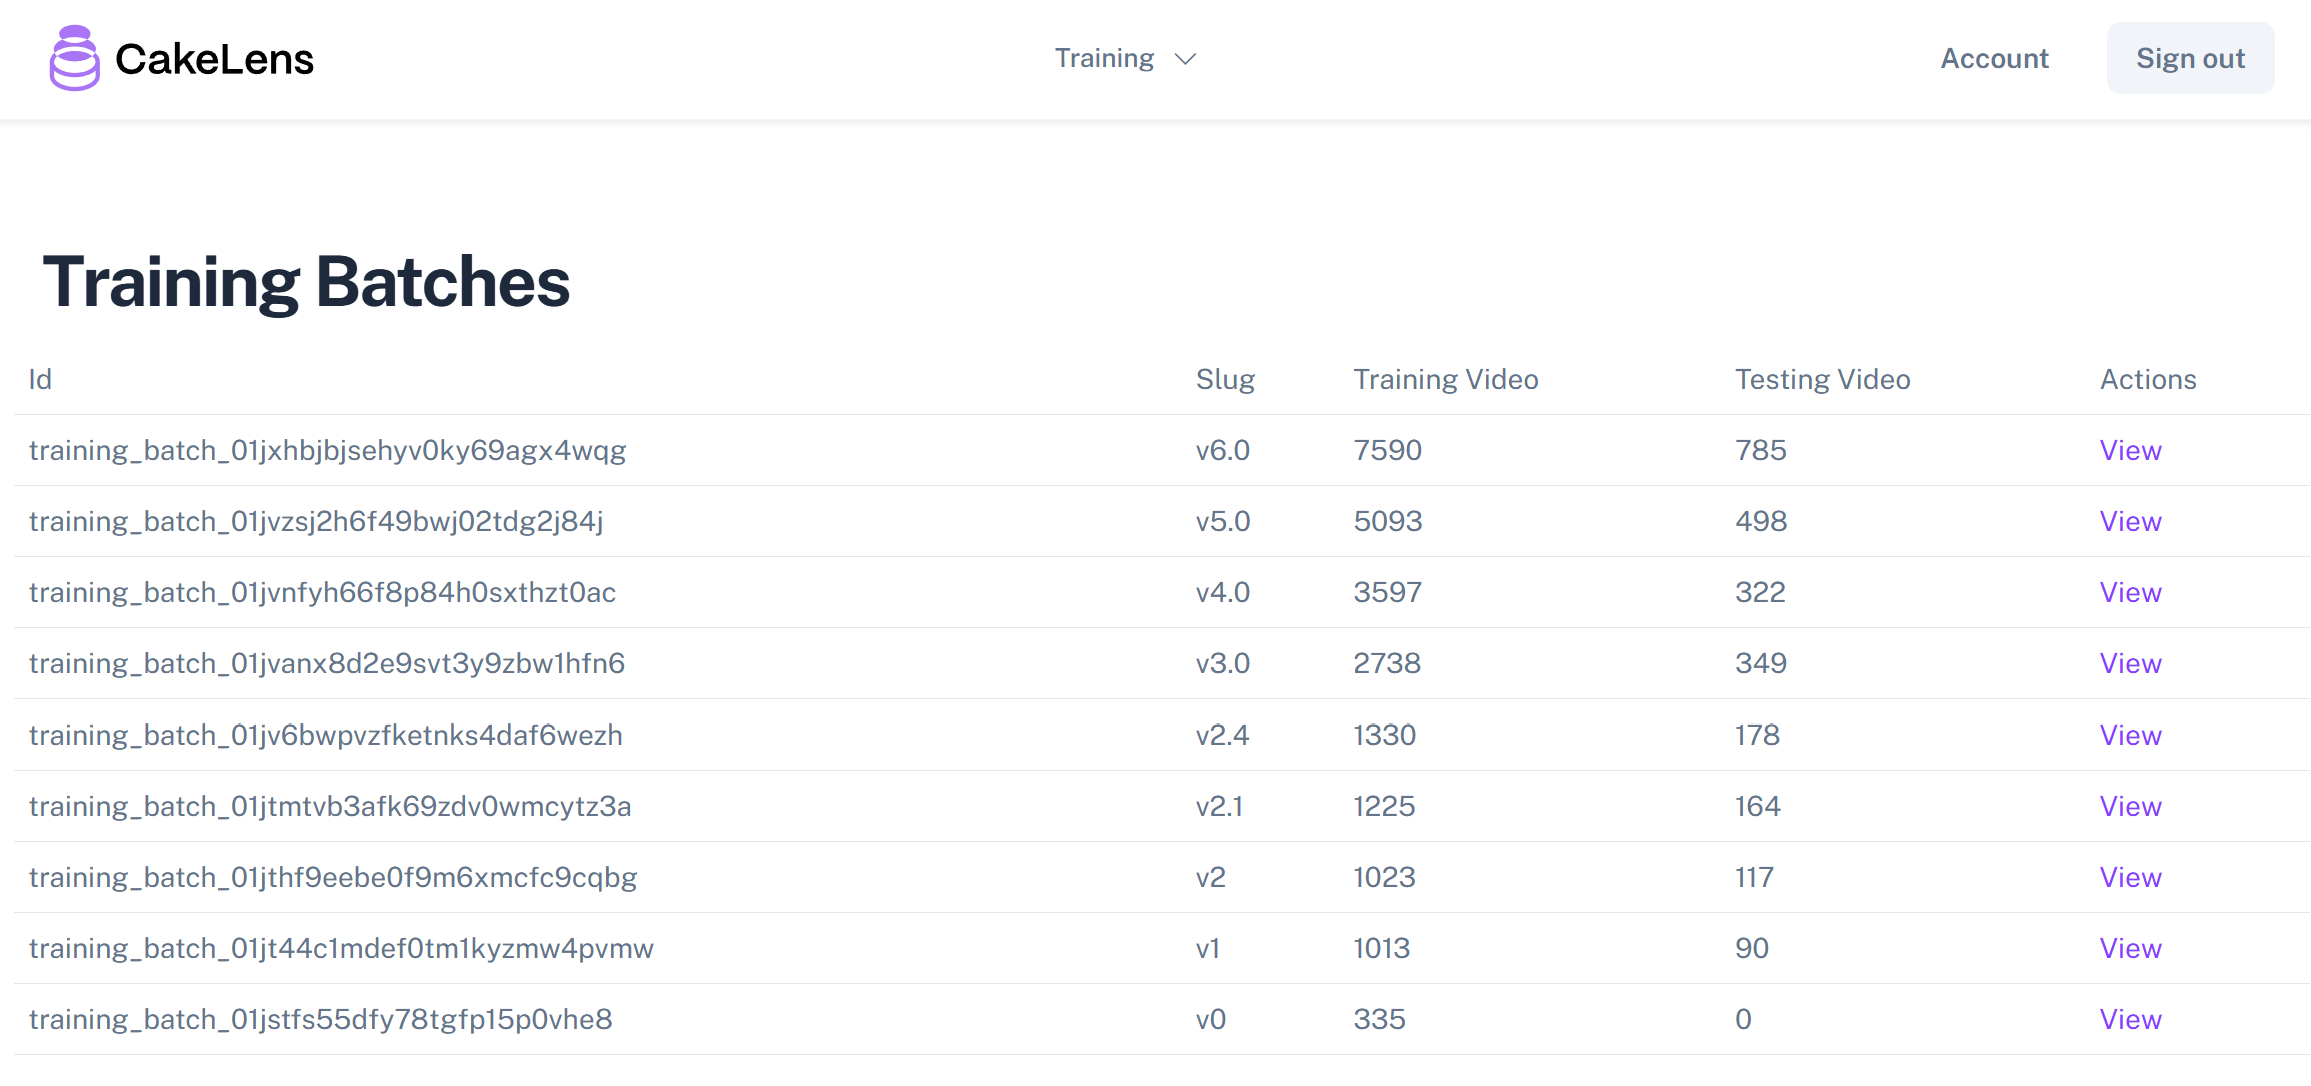
Task: Select id training_batch_01jv6bwpvzfketnks4daf6wezh
Action: 325,735
